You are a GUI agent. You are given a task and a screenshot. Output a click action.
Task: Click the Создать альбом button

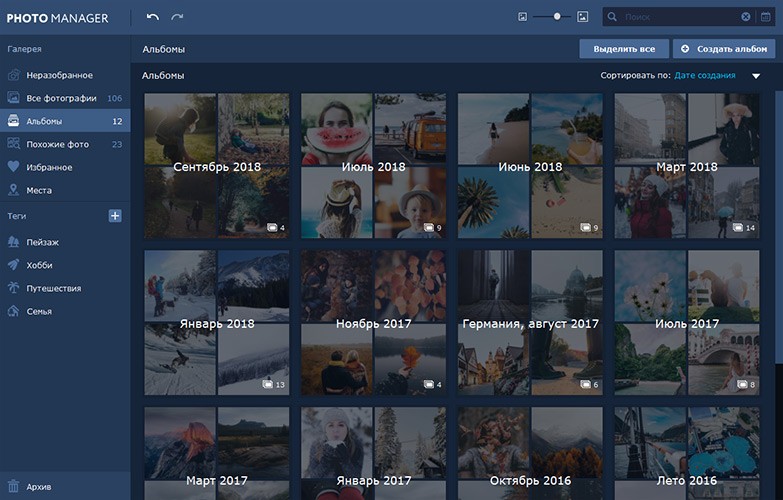724,49
